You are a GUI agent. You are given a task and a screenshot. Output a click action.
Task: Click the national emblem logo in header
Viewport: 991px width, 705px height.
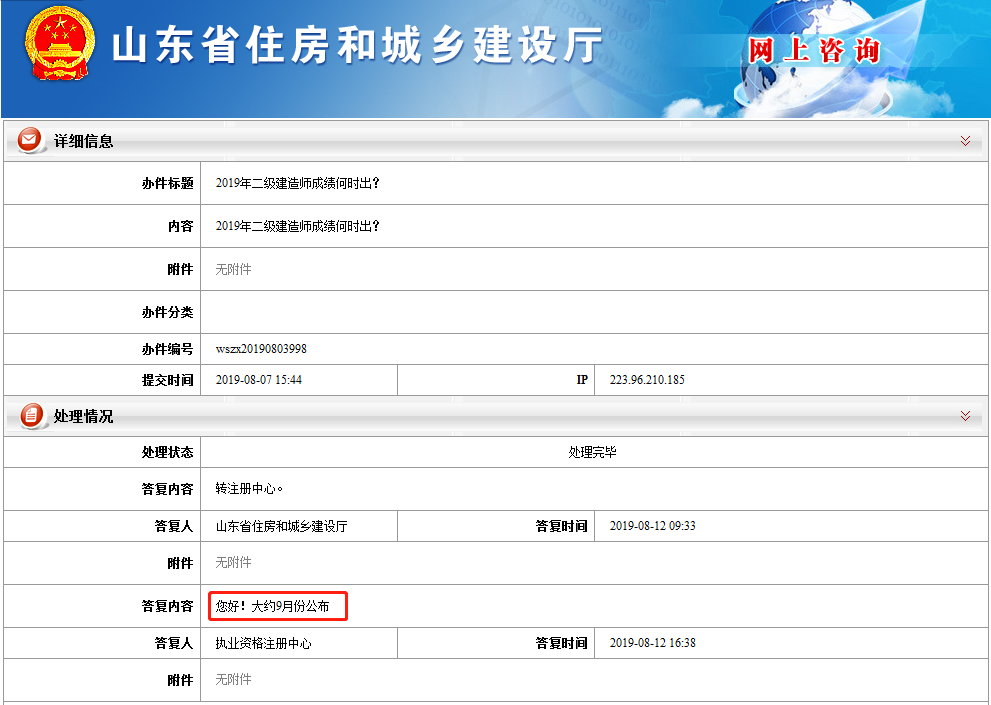[x=60, y=43]
